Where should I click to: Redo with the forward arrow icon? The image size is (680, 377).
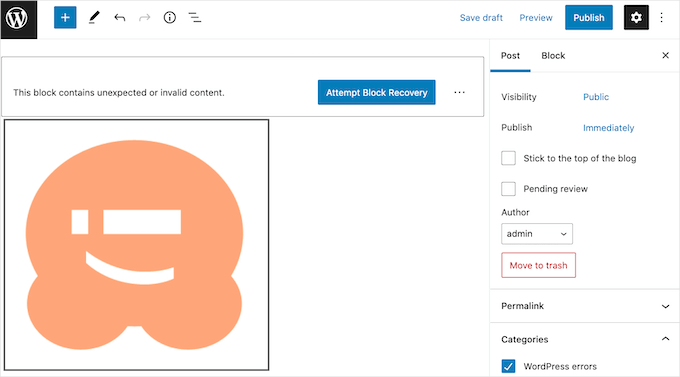pyautogui.click(x=144, y=18)
